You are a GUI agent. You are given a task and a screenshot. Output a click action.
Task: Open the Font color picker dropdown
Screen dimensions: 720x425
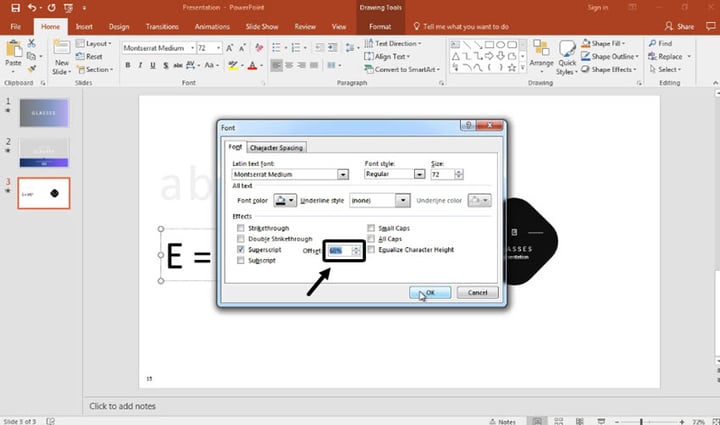point(291,201)
